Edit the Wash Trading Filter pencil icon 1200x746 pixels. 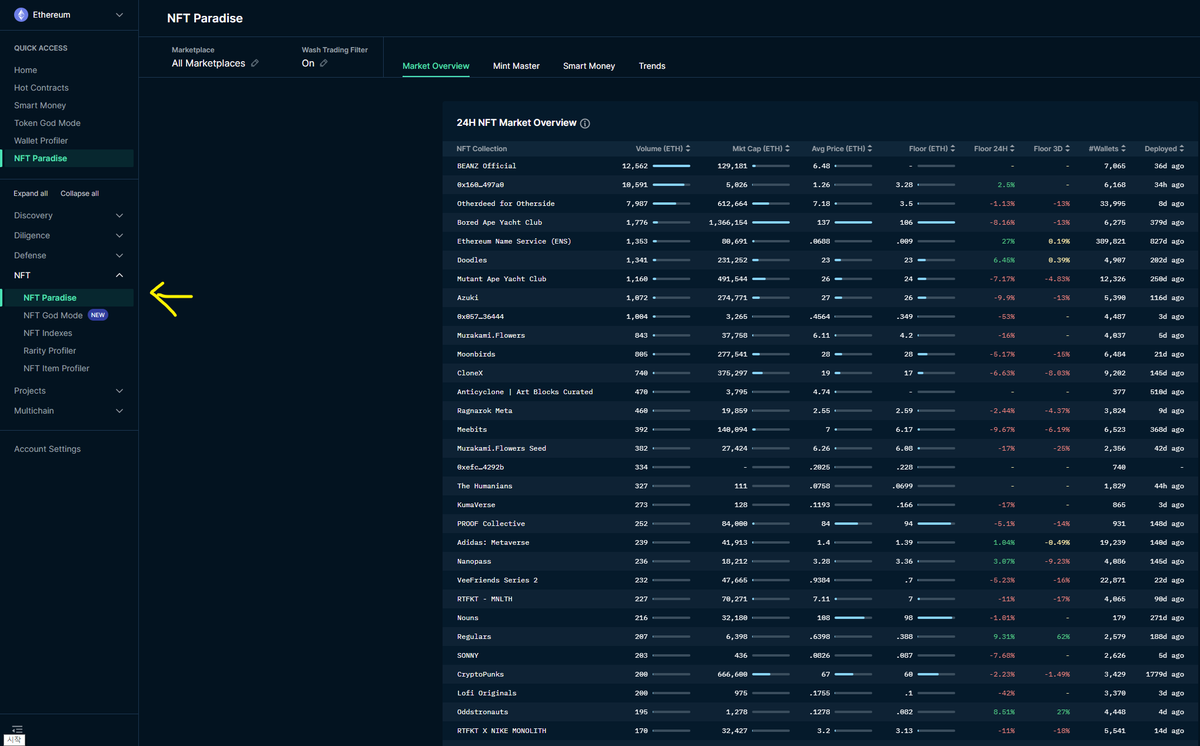tap(324, 63)
